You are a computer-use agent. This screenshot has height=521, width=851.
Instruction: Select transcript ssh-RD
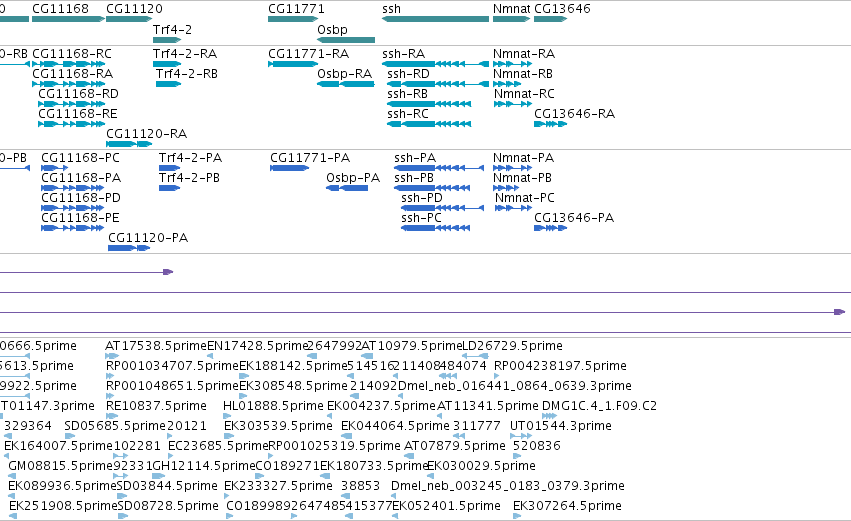tap(408, 74)
